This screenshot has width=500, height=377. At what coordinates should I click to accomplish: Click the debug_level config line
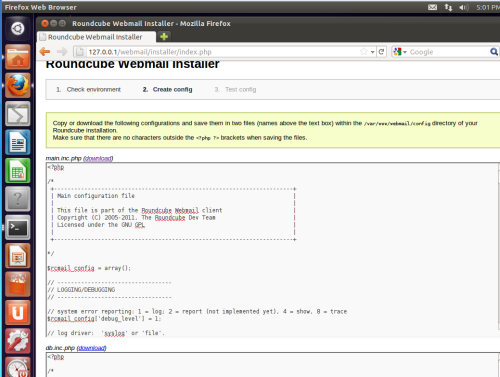click(104, 319)
